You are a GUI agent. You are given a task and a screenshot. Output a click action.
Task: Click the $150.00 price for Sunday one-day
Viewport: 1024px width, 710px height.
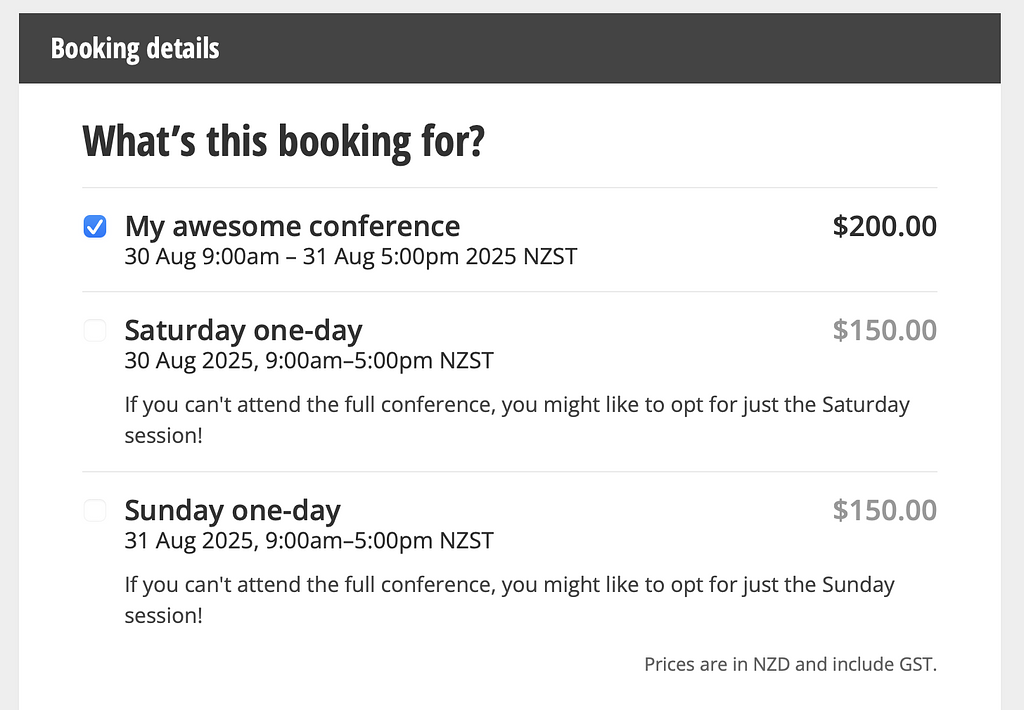coord(884,510)
